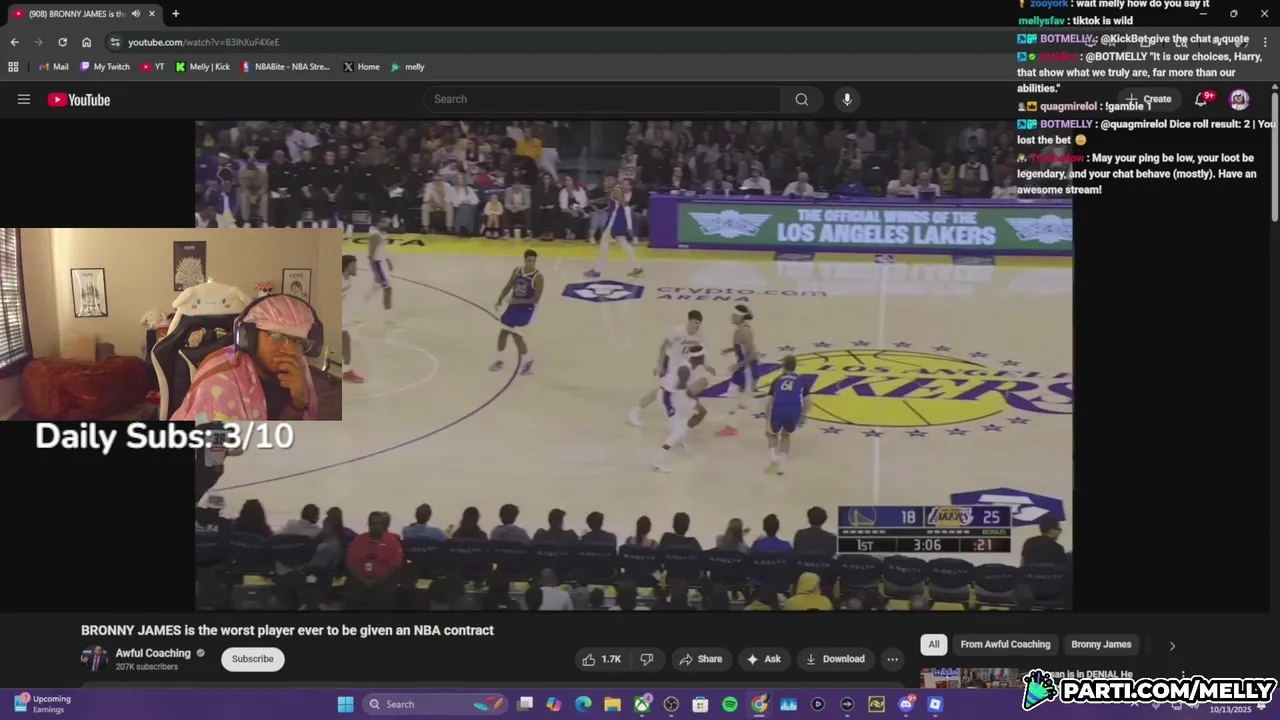Dislike the video with thumbs-down
This screenshot has width=1280, height=720.
pos(647,659)
